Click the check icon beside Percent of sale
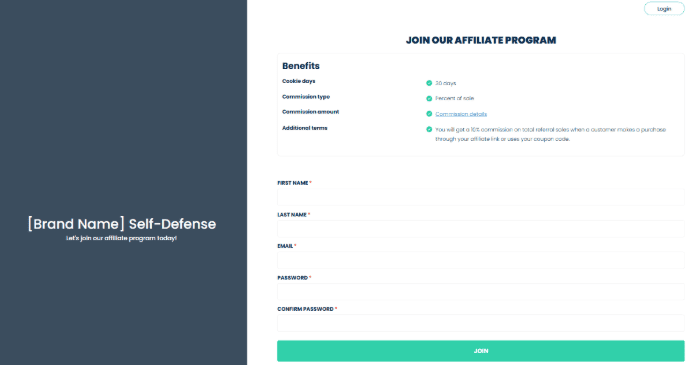This screenshot has height=365, width=694. point(429,98)
